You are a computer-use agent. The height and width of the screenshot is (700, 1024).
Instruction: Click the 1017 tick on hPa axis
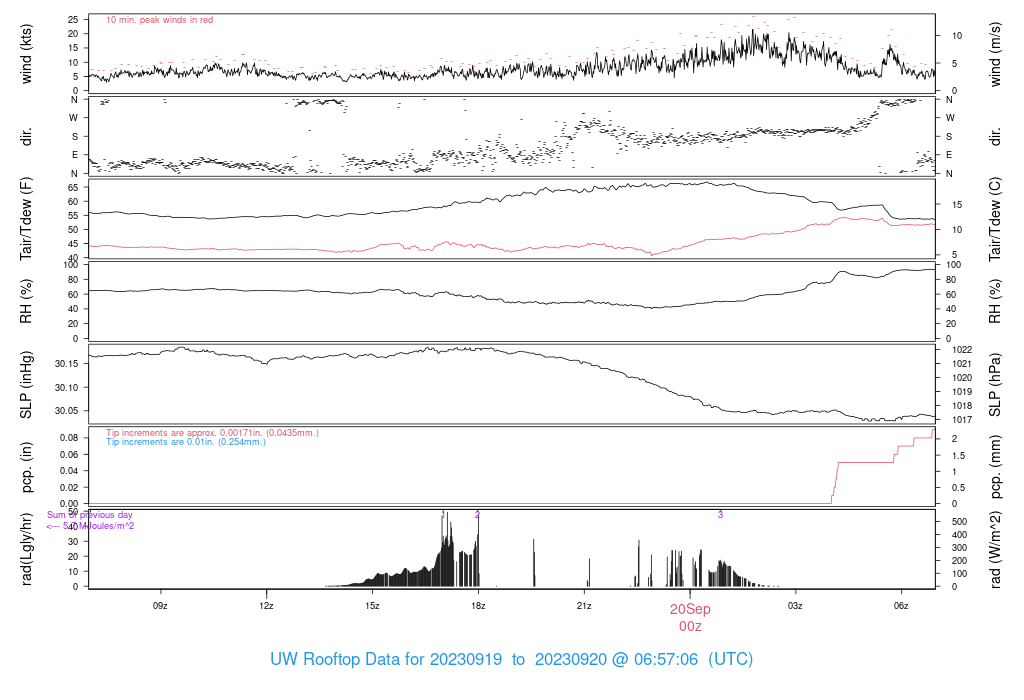point(963,420)
